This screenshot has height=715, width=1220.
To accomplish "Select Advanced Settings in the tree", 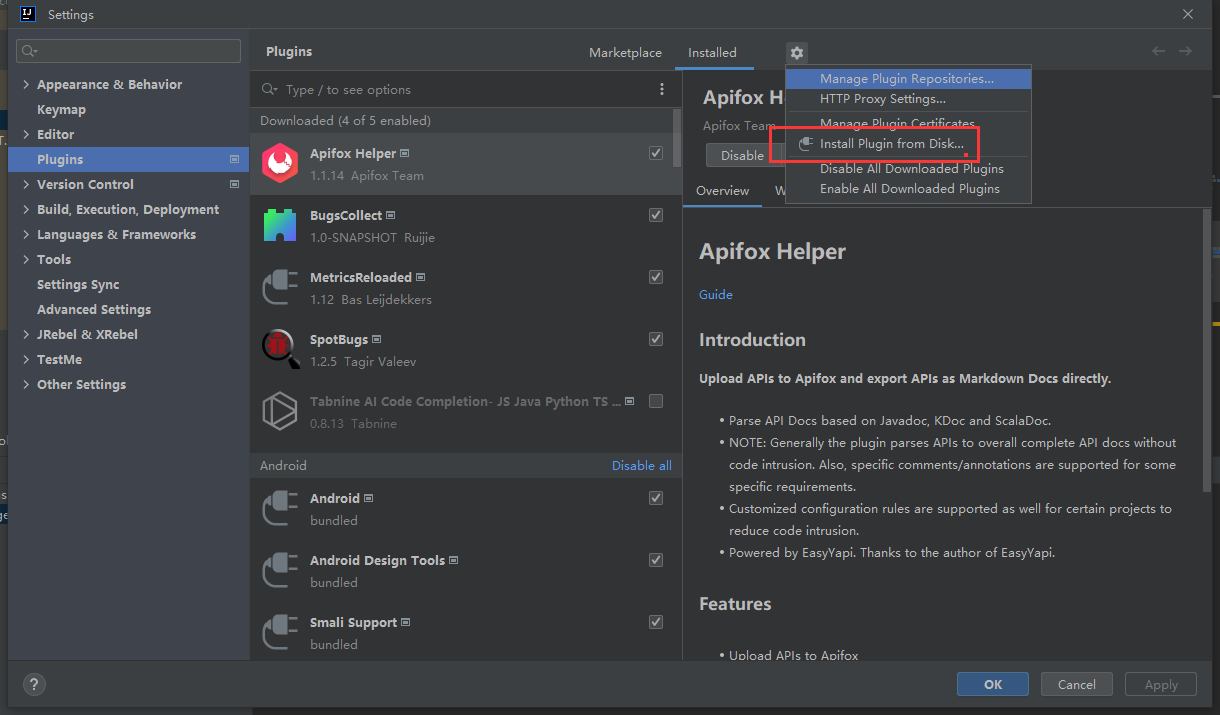I will (x=94, y=310).
